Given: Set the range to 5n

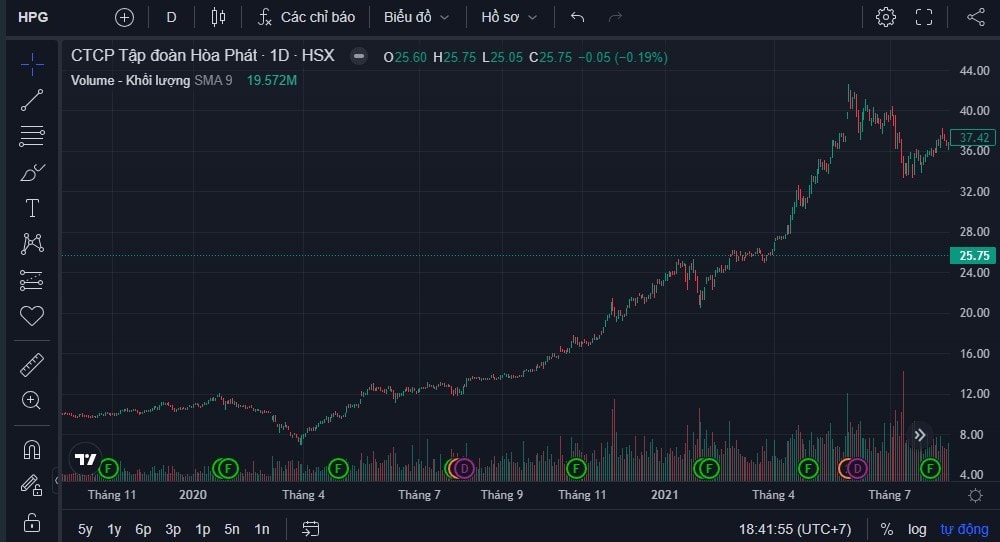Looking at the screenshot, I should 232,529.
